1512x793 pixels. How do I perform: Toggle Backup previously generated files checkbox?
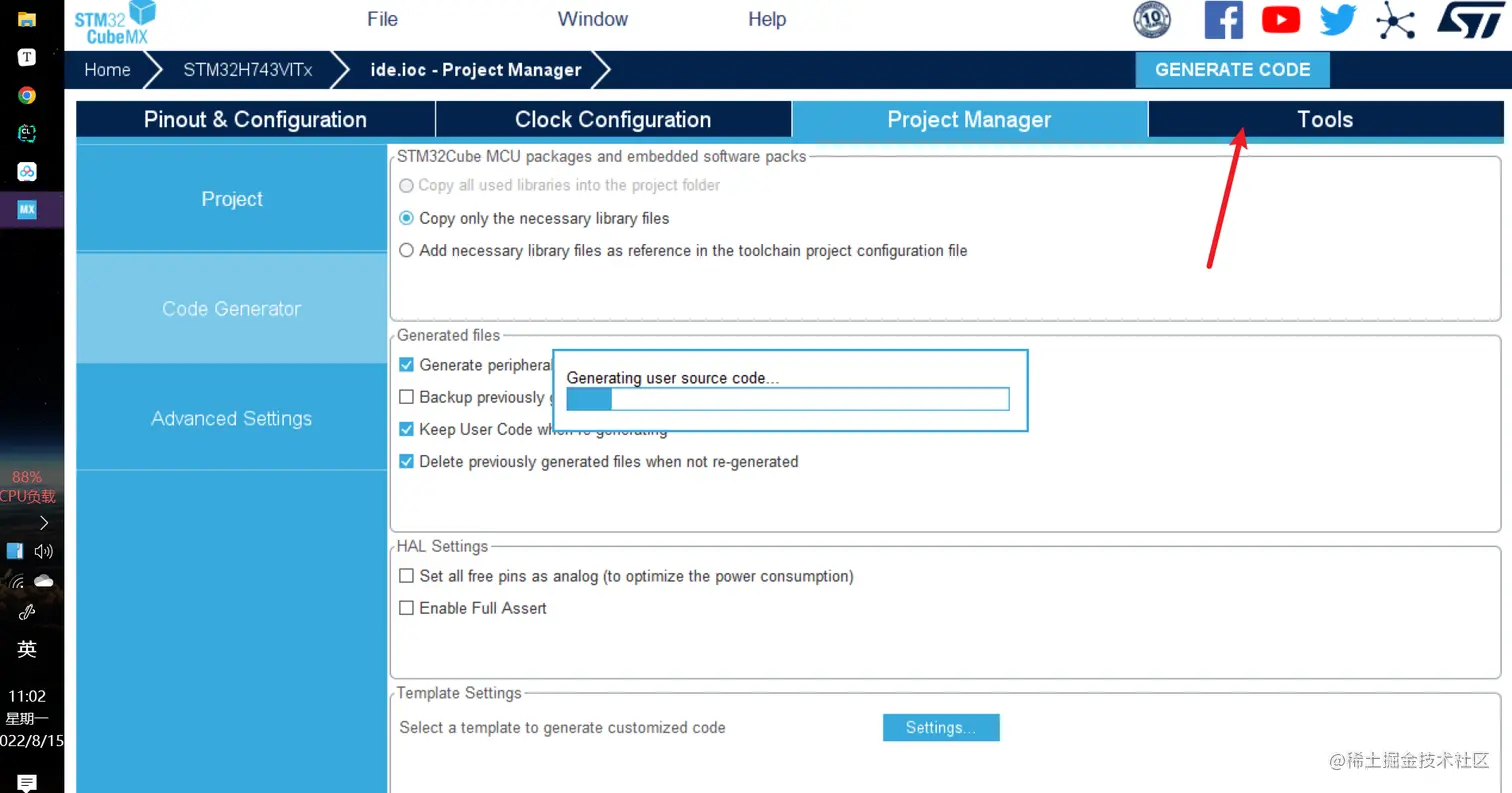coord(406,397)
